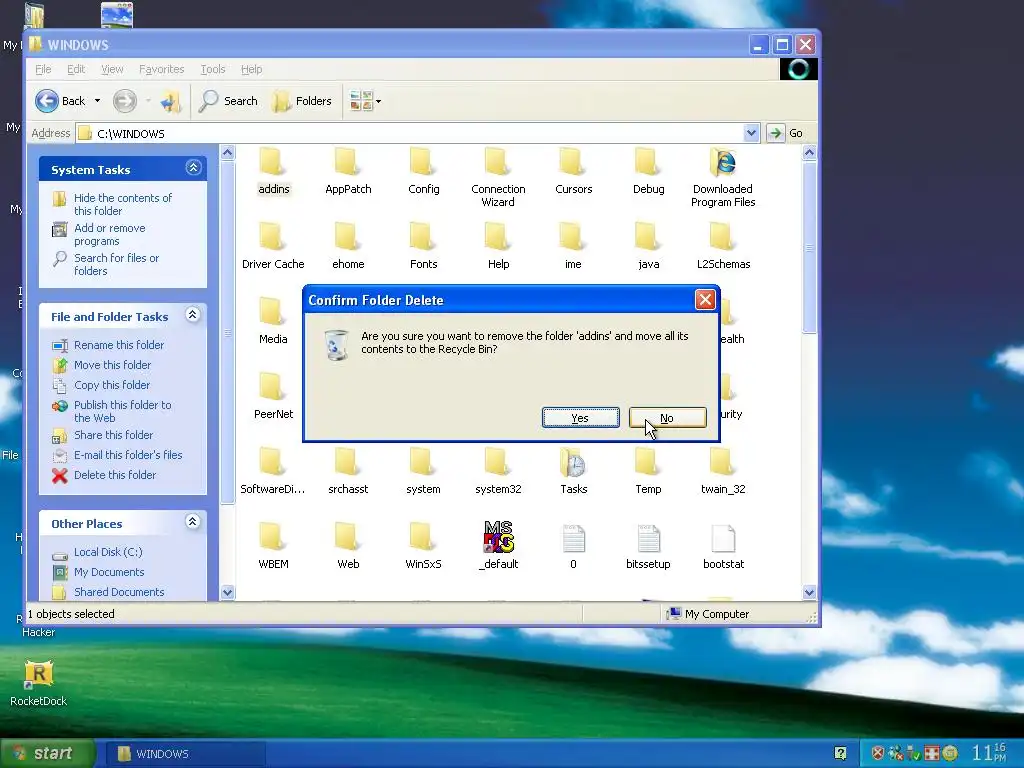This screenshot has height=768, width=1024.
Task: Toggle the Folders pane button
Action: click(x=302, y=101)
